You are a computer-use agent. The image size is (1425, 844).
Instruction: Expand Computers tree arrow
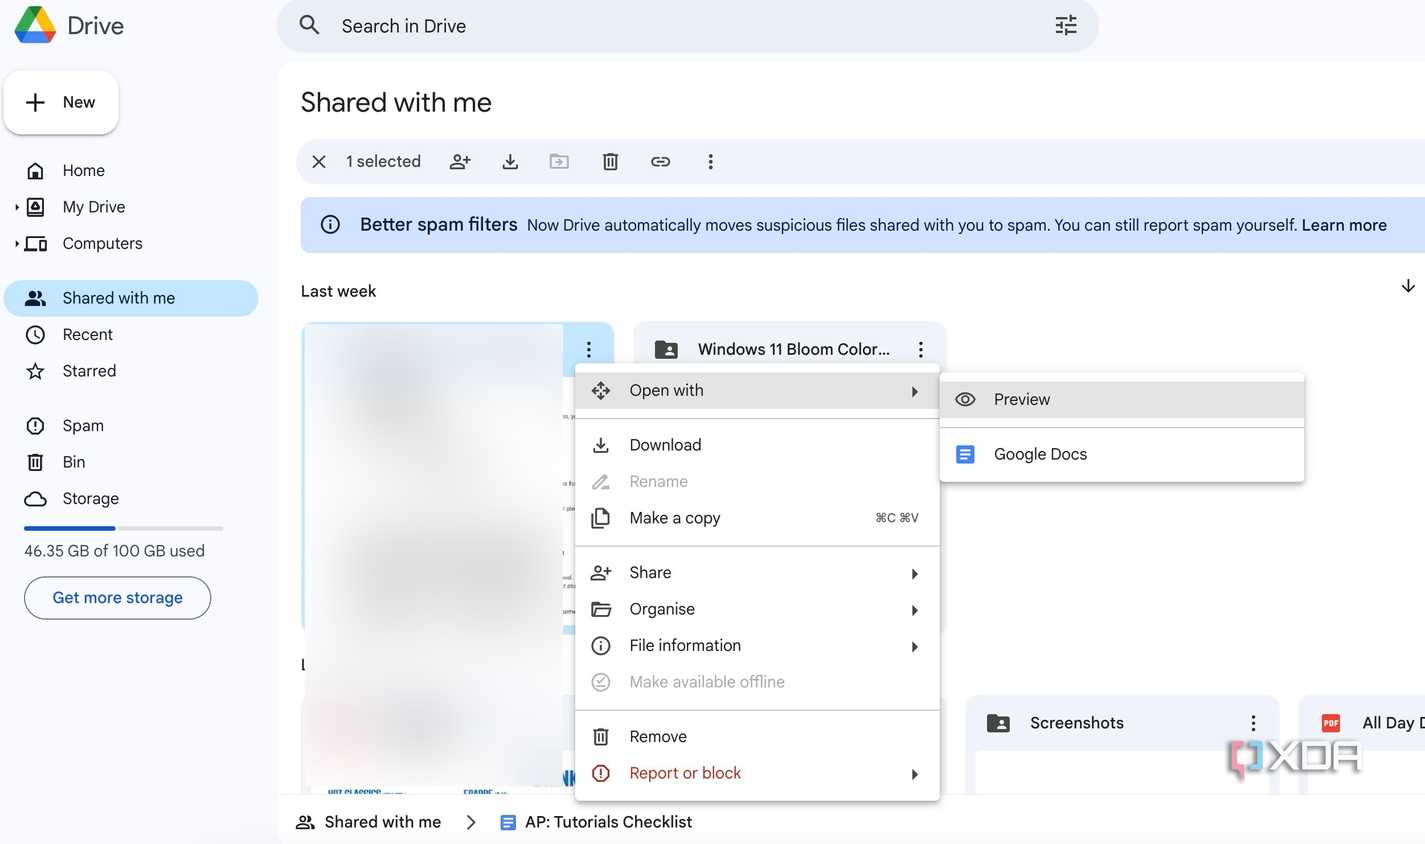[x=16, y=243]
